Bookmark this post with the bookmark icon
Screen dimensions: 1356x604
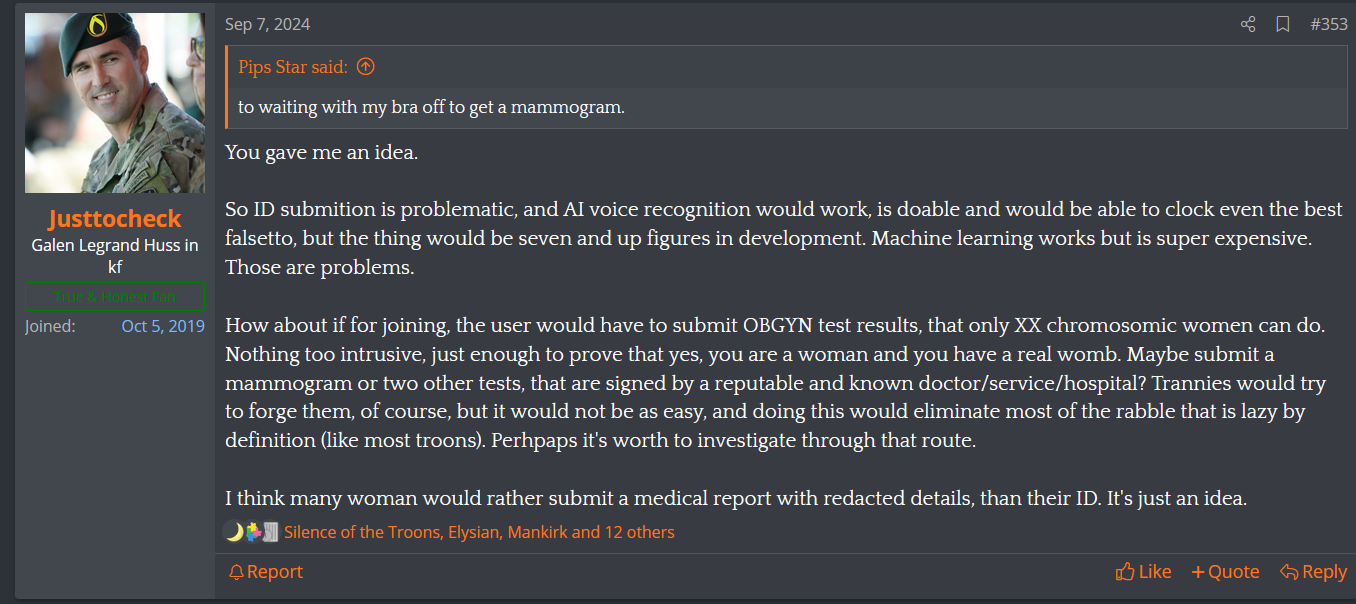pos(1283,24)
